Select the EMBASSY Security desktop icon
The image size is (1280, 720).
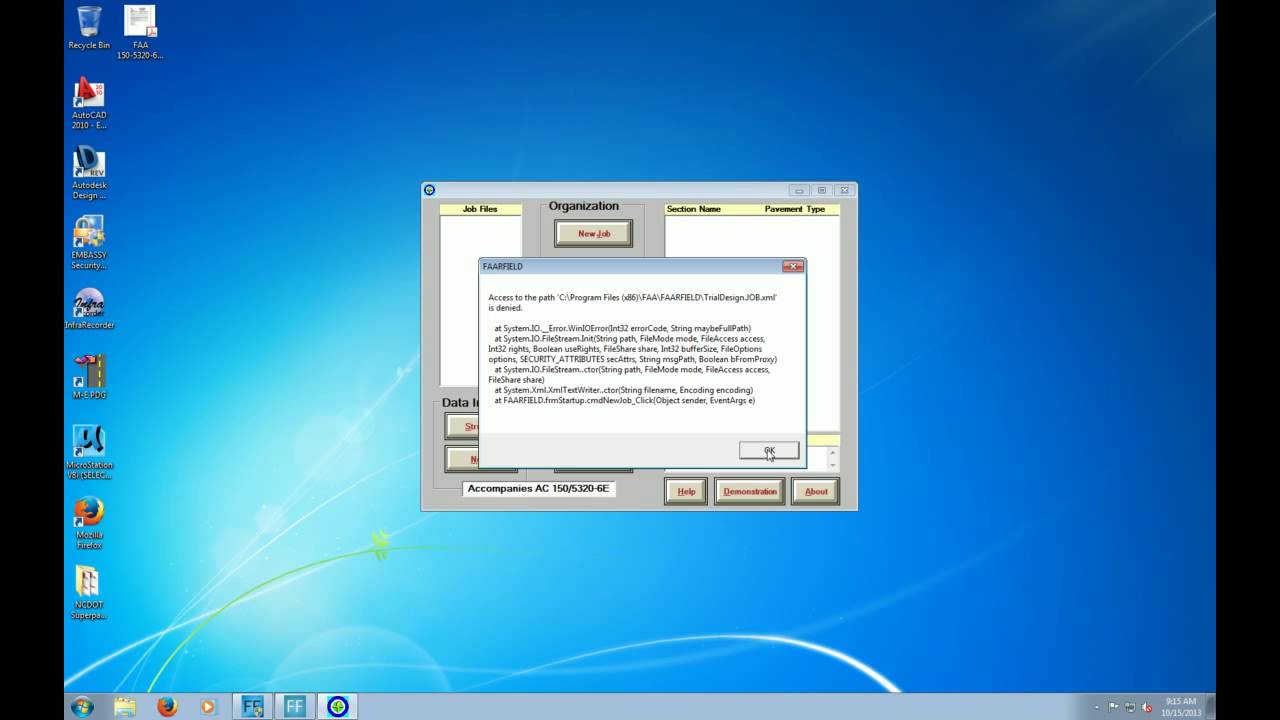(x=89, y=244)
